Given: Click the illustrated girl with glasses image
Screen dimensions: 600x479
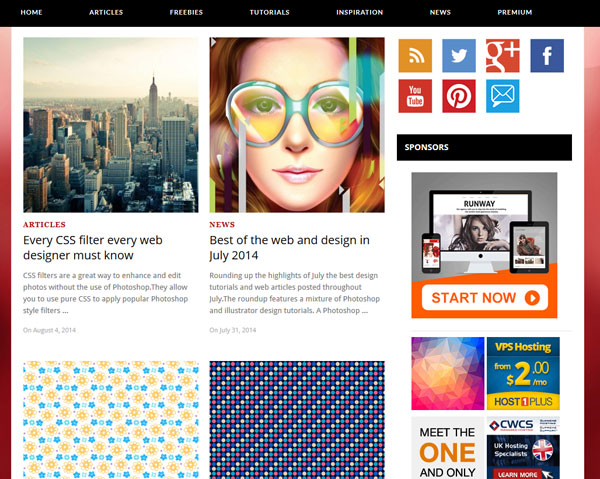Looking at the screenshot, I should coord(297,125).
